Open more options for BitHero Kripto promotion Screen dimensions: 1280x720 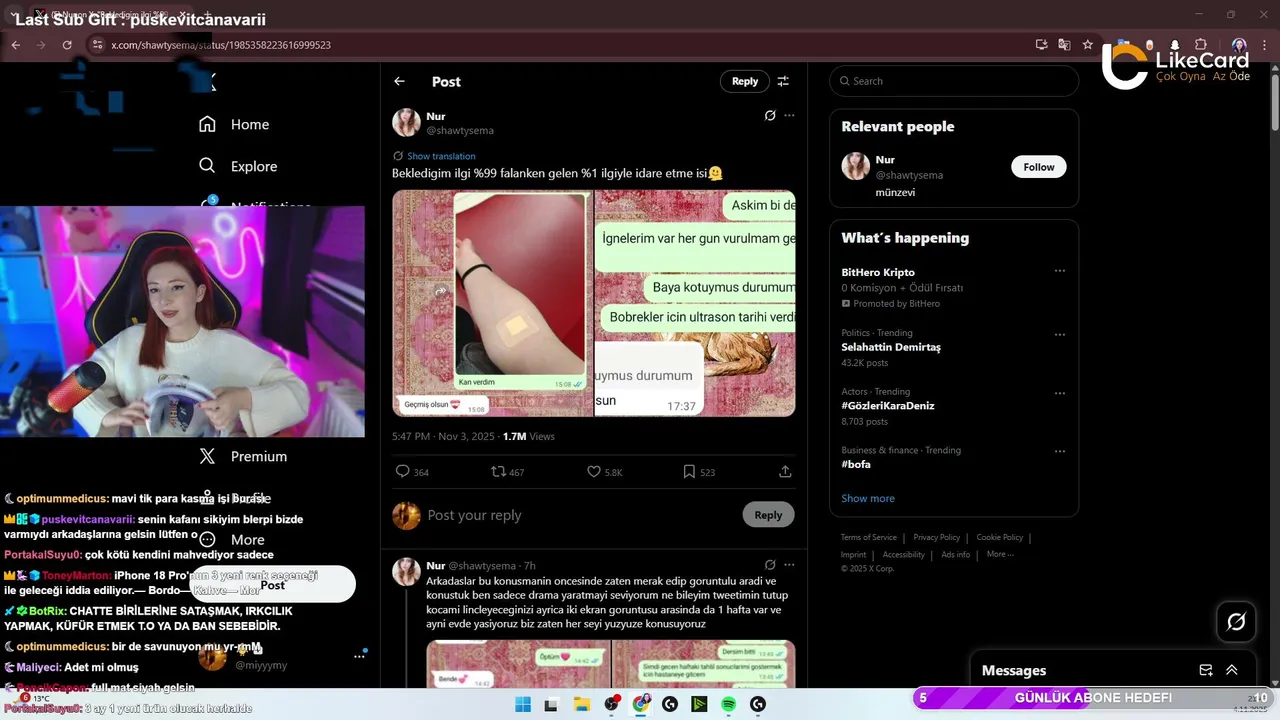pyautogui.click(x=1060, y=271)
